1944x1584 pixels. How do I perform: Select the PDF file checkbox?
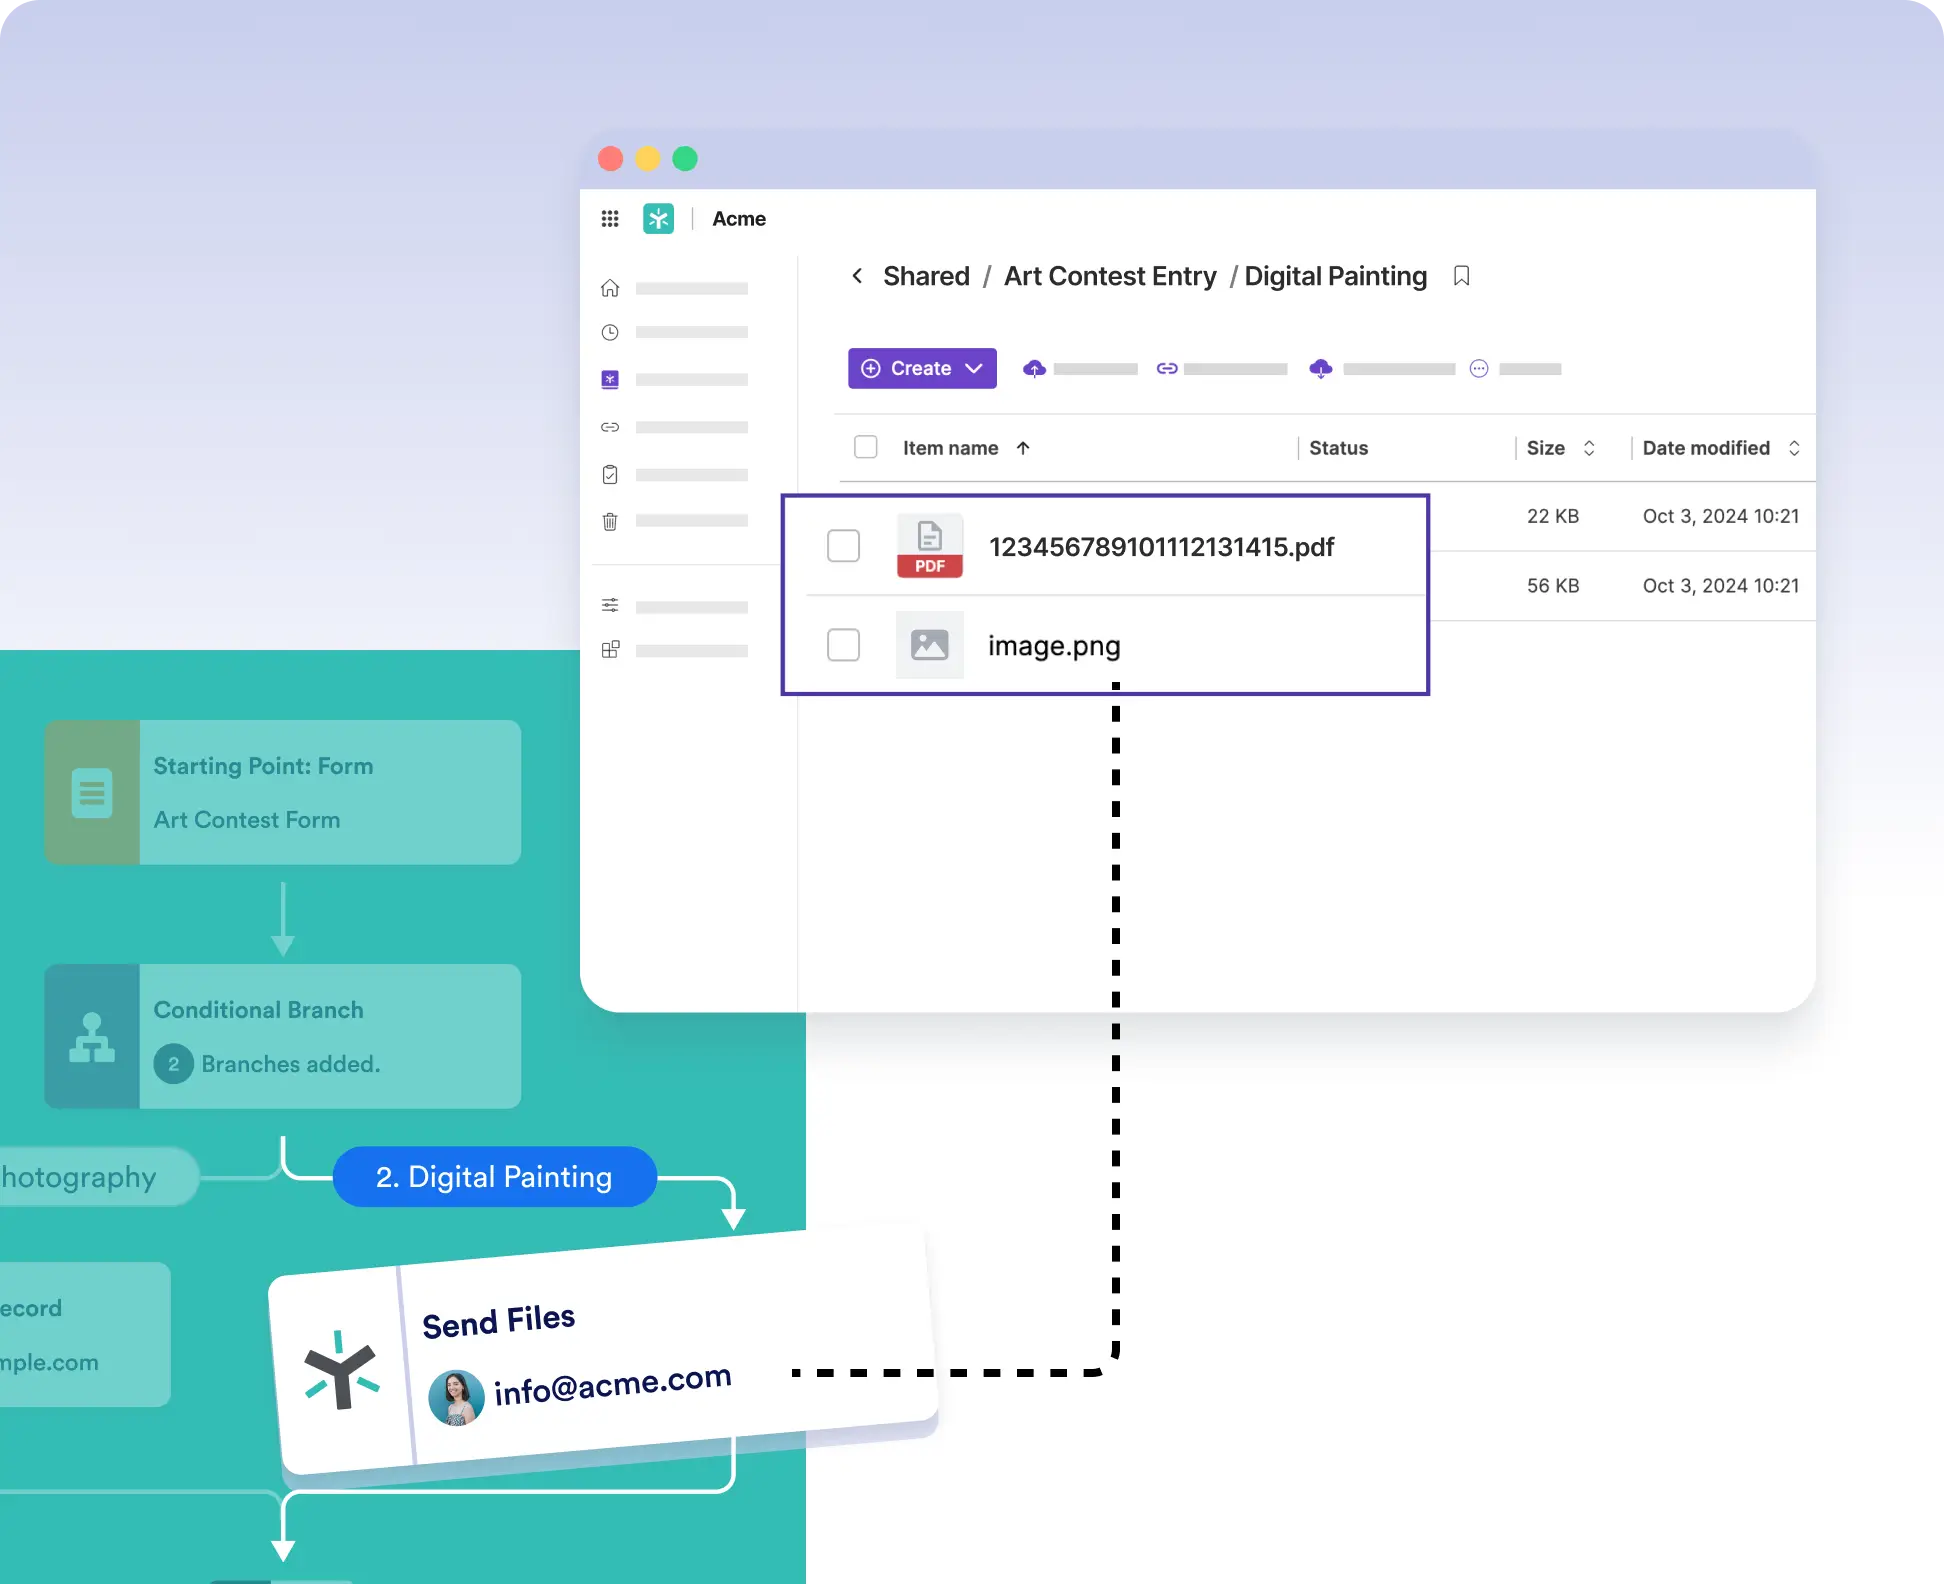(843, 546)
